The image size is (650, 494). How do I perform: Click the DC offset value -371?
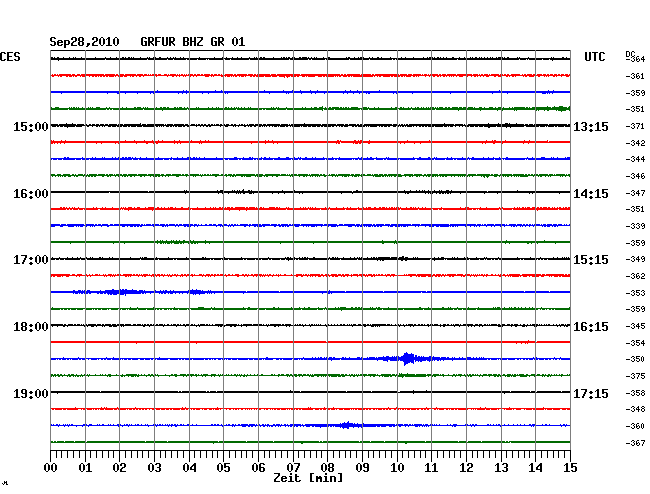pyautogui.click(x=635, y=126)
